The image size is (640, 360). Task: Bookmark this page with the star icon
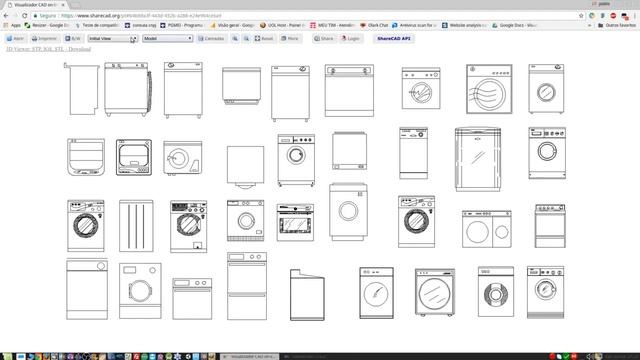[x=581, y=16]
